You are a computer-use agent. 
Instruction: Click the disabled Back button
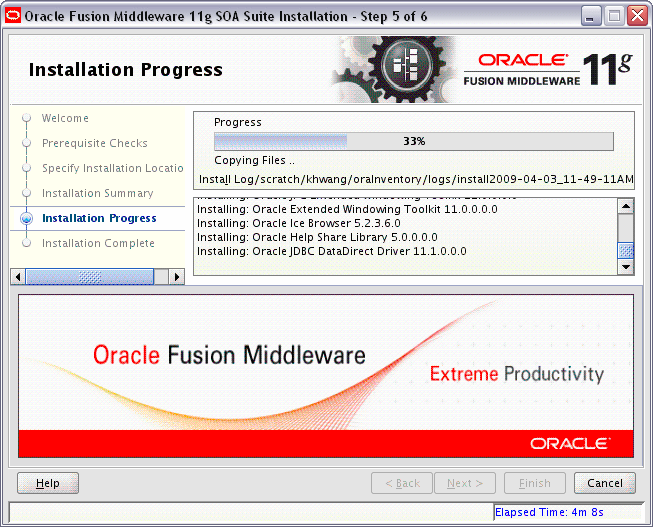[x=402, y=483]
